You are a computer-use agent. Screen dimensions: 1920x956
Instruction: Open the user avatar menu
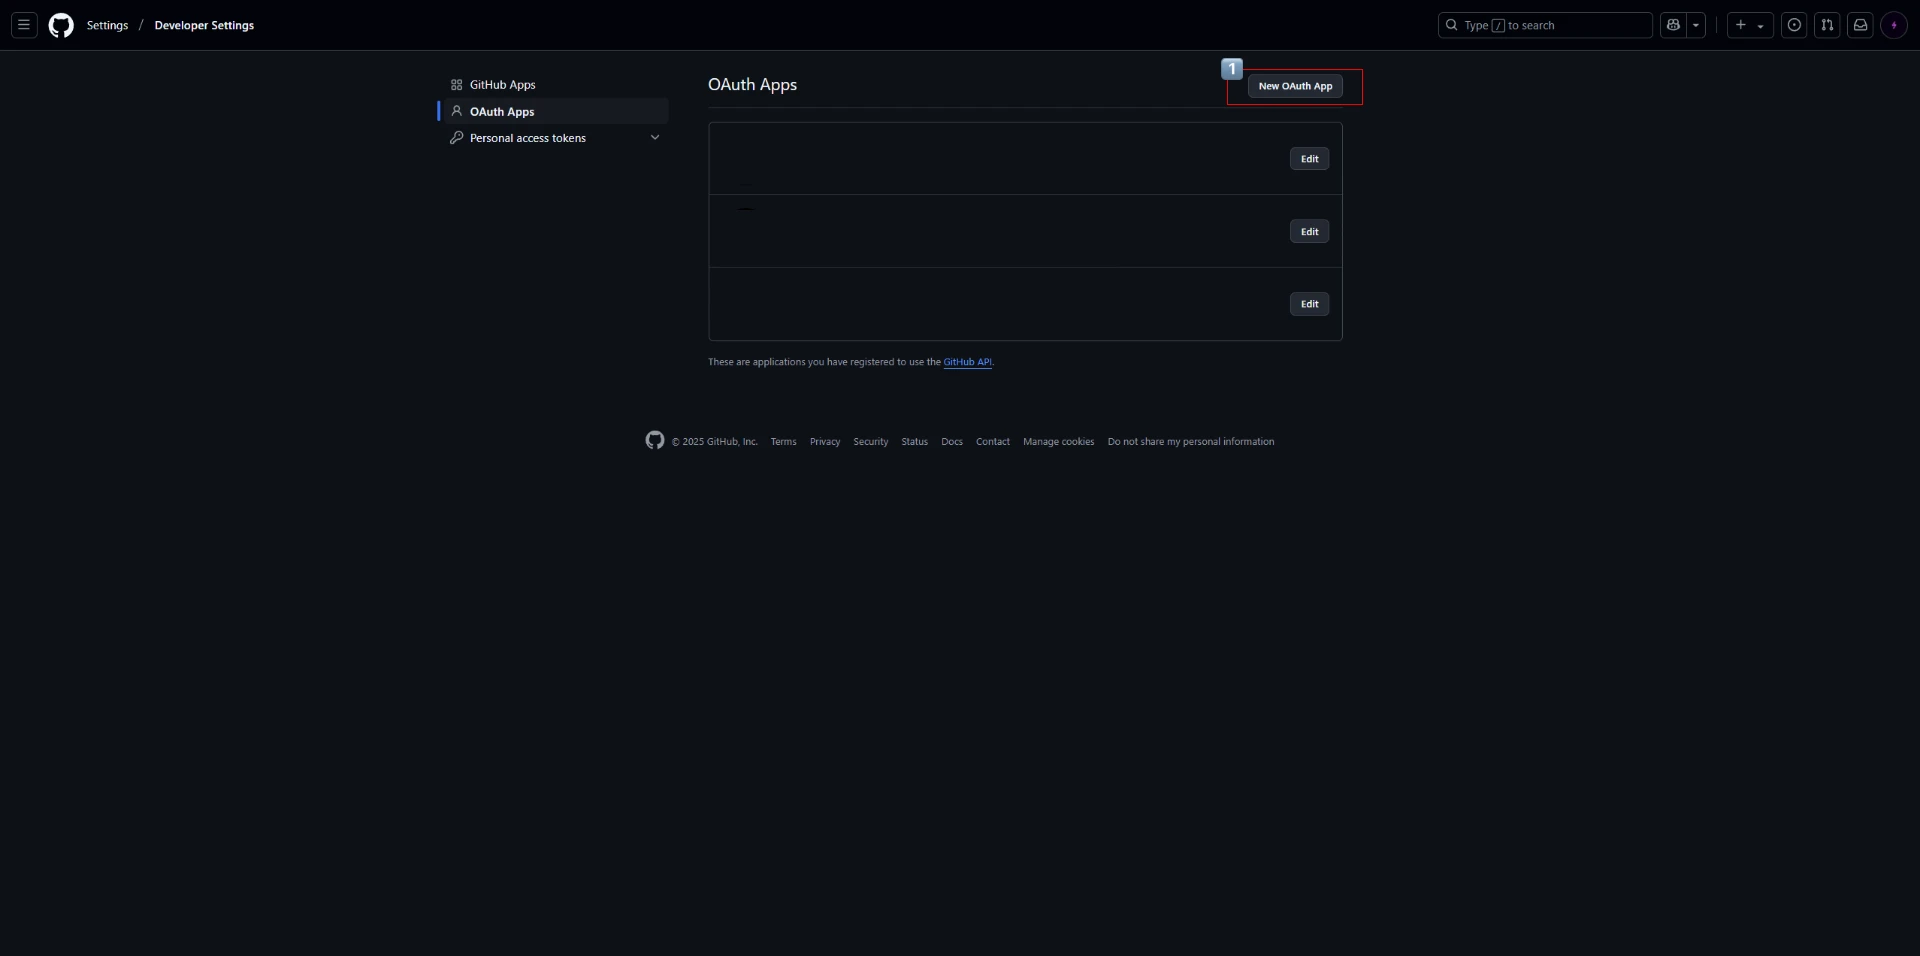(x=1894, y=25)
